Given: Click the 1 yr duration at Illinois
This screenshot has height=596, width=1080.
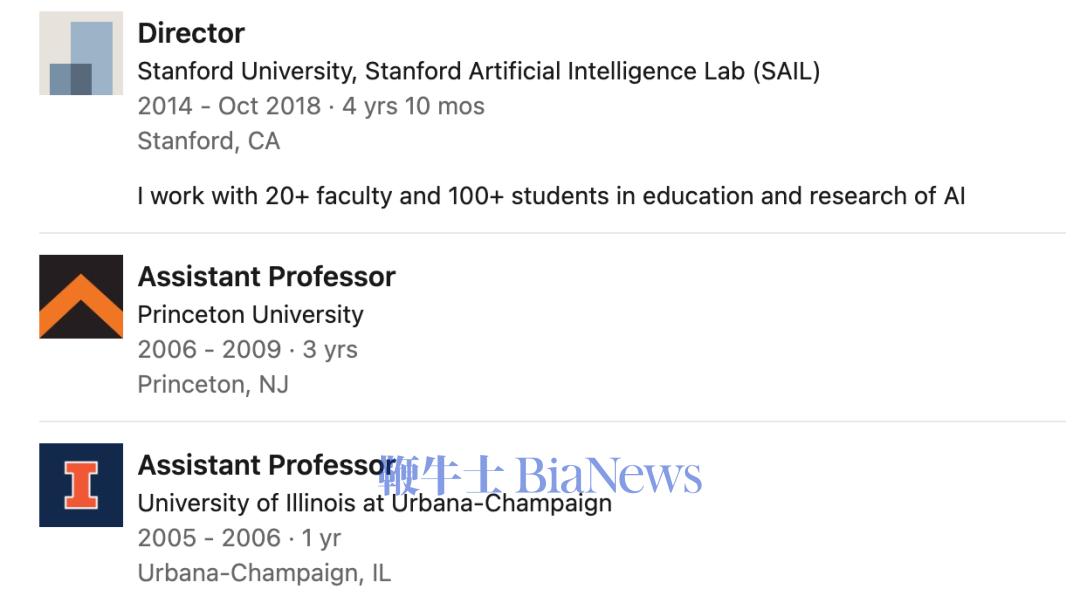Looking at the screenshot, I should [321, 538].
